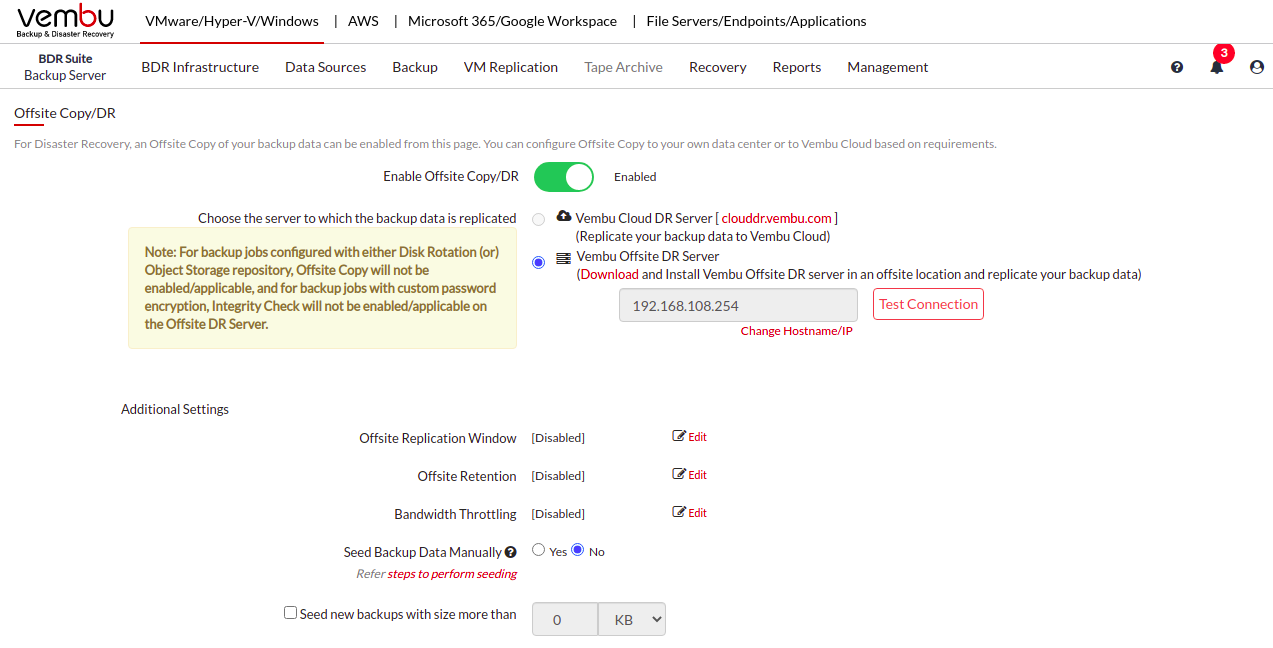Screen dimensions: 1273x648
Task: Click the Test Connection button
Action: 928,304
